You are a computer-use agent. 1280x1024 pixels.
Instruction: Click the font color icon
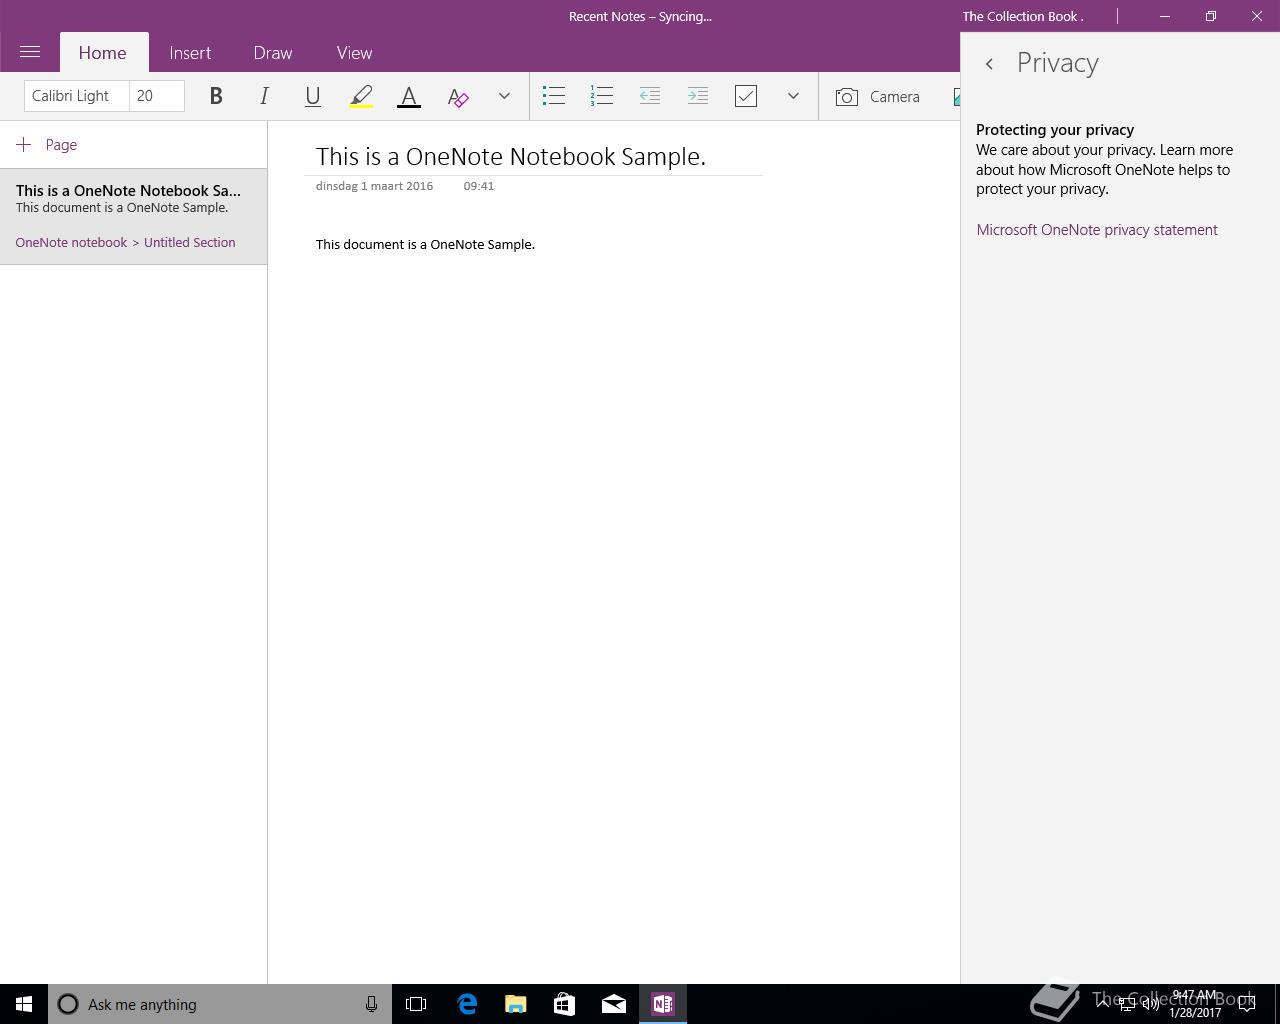click(x=409, y=96)
